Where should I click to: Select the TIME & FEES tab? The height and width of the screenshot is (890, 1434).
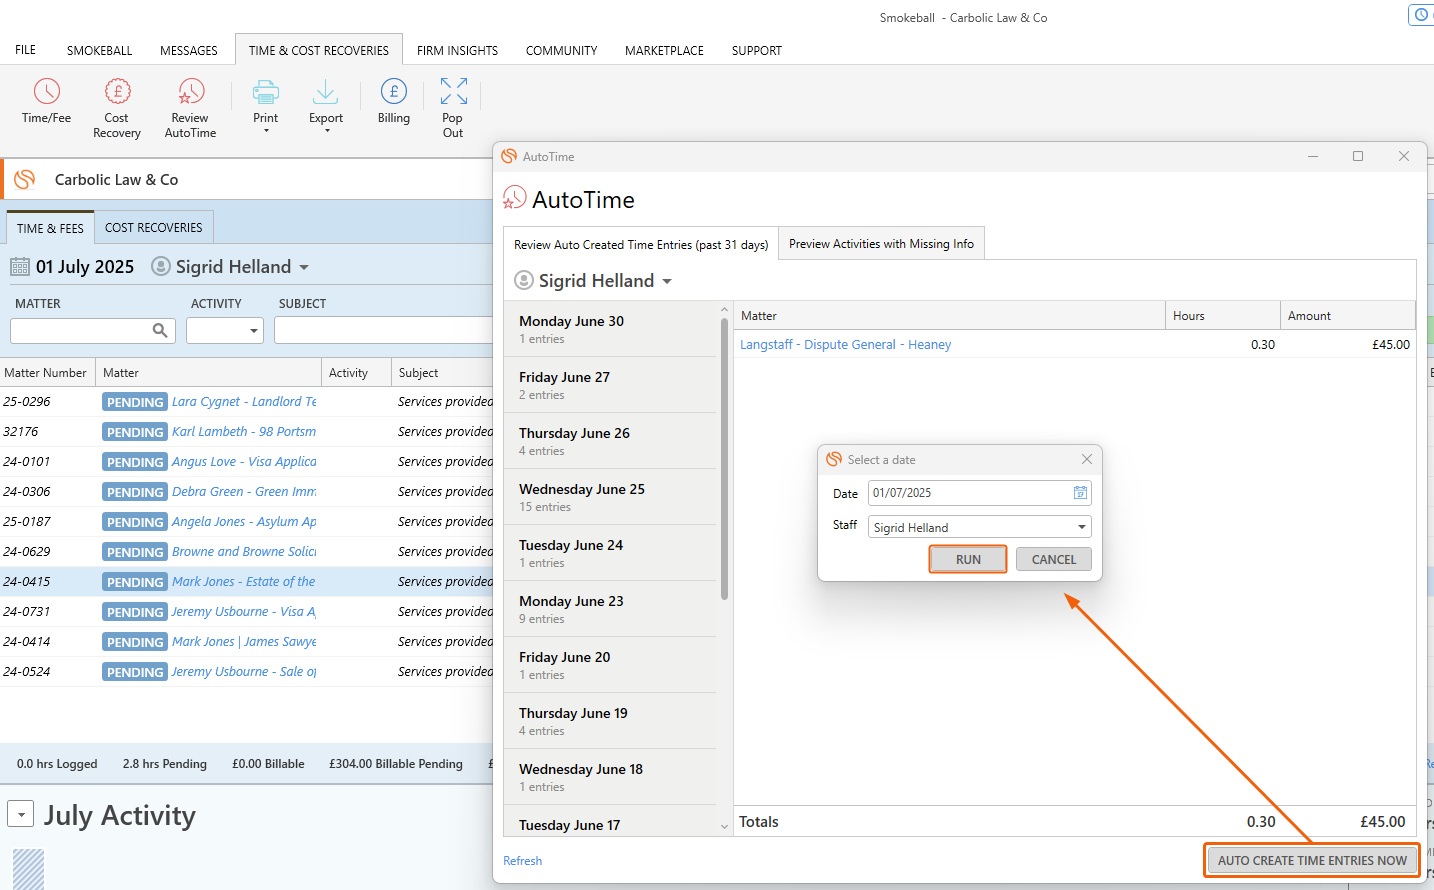50,228
